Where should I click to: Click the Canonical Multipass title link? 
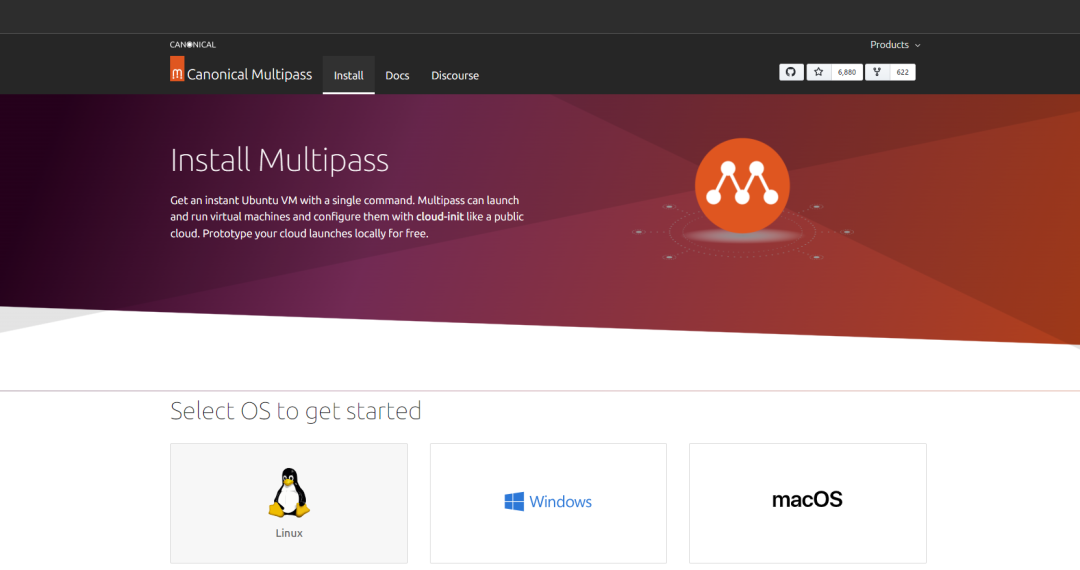[249, 74]
